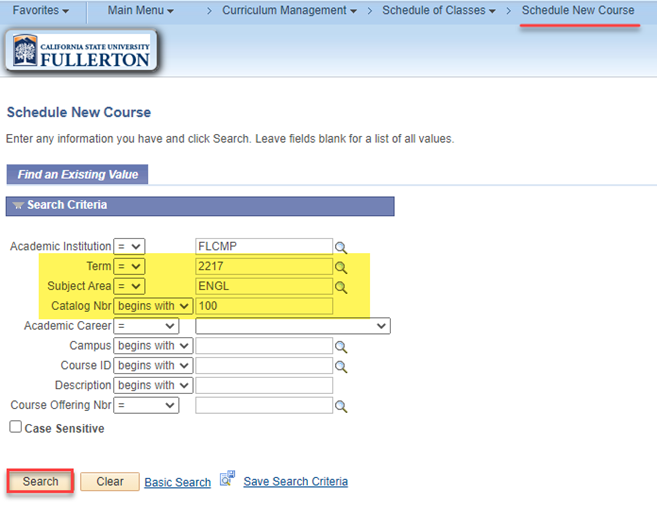Click the Save Search Criteria icon
This screenshot has width=657, height=511.
227,480
